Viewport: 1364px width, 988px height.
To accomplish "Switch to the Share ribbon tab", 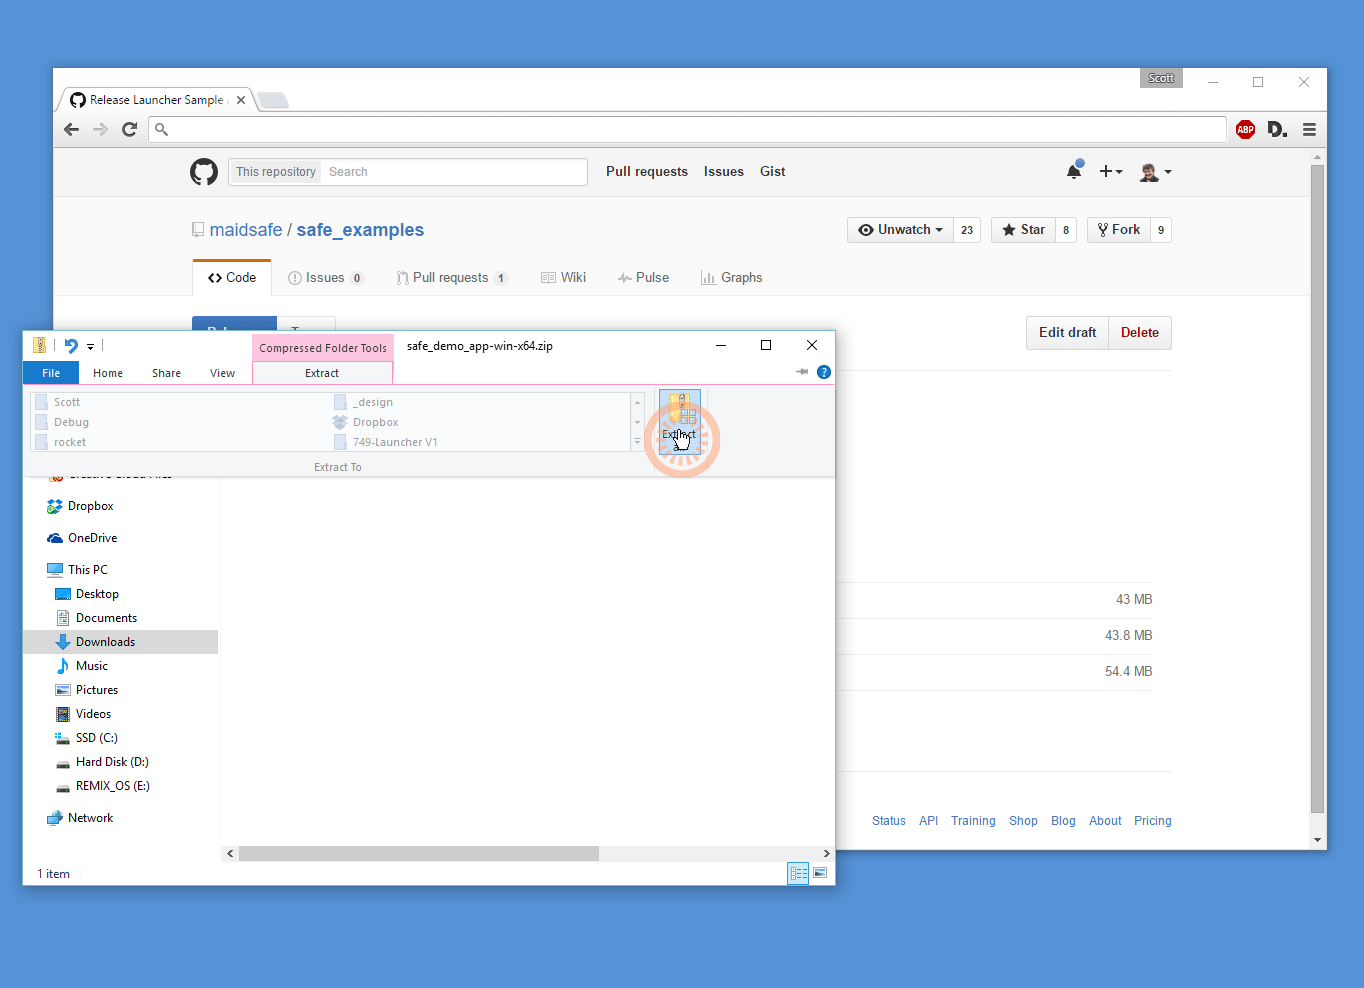I will [166, 373].
